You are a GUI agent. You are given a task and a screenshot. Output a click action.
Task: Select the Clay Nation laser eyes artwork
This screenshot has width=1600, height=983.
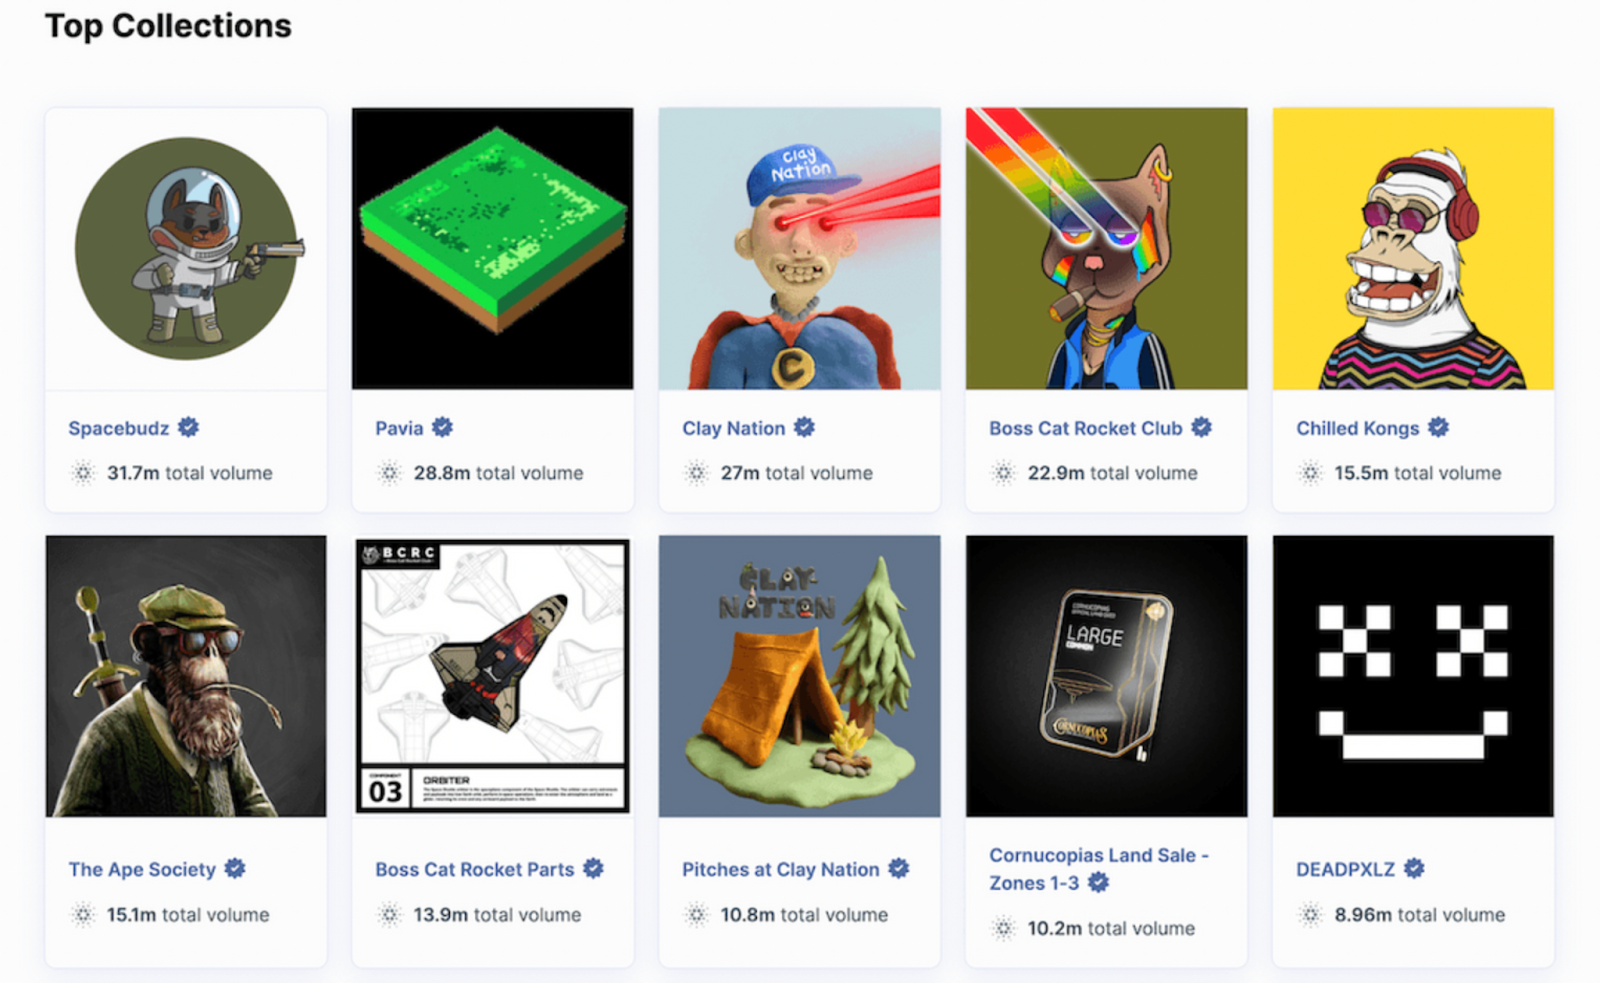coord(799,249)
